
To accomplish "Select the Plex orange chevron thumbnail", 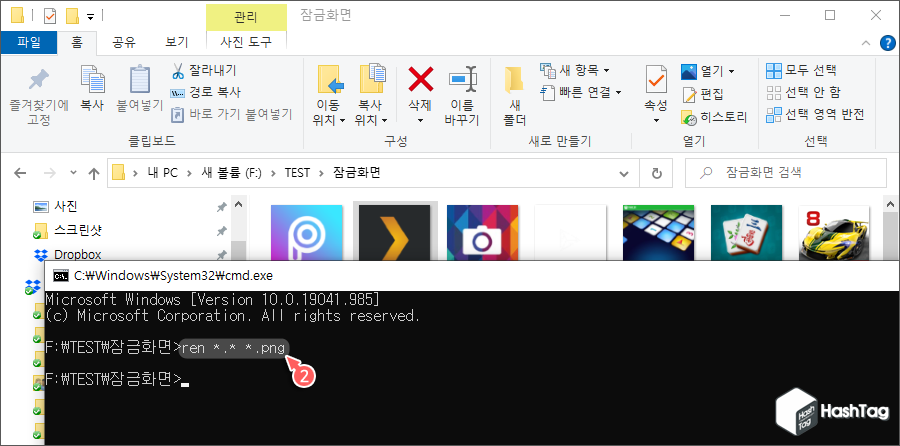I will [x=395, y=233].
